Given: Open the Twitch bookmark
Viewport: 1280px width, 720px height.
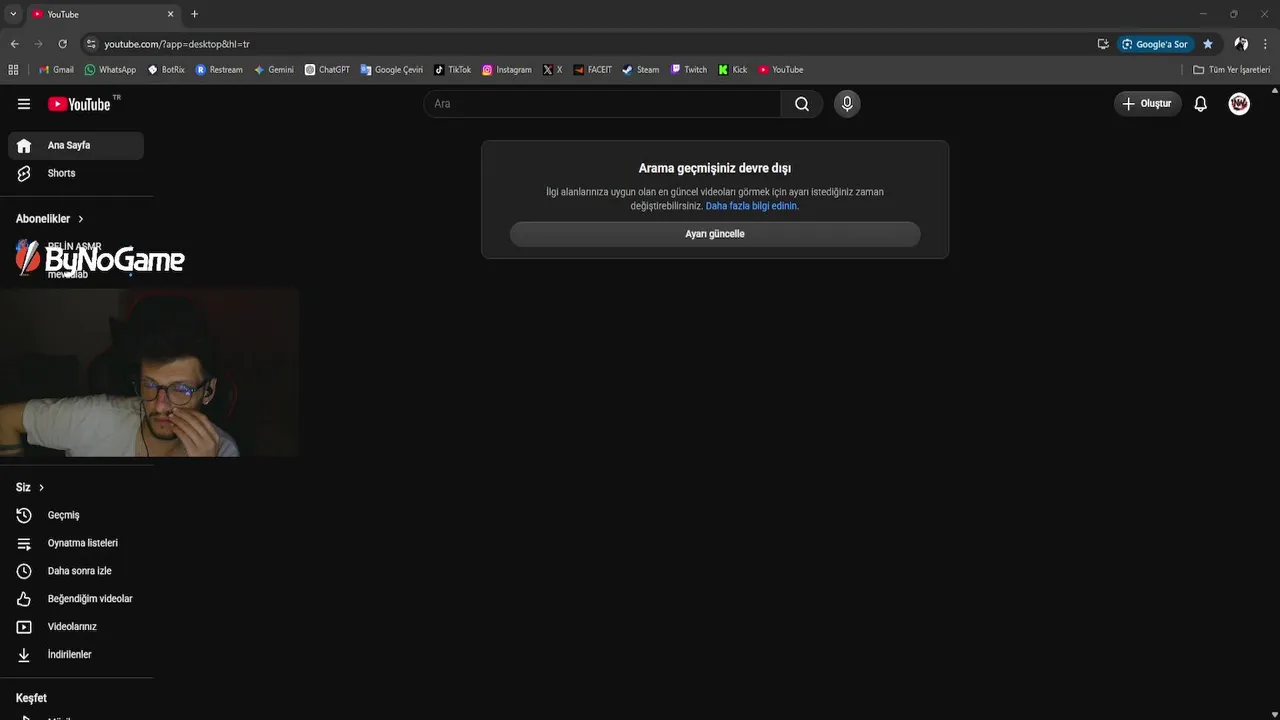Looking at the screenshot, I should click(688, 70).
